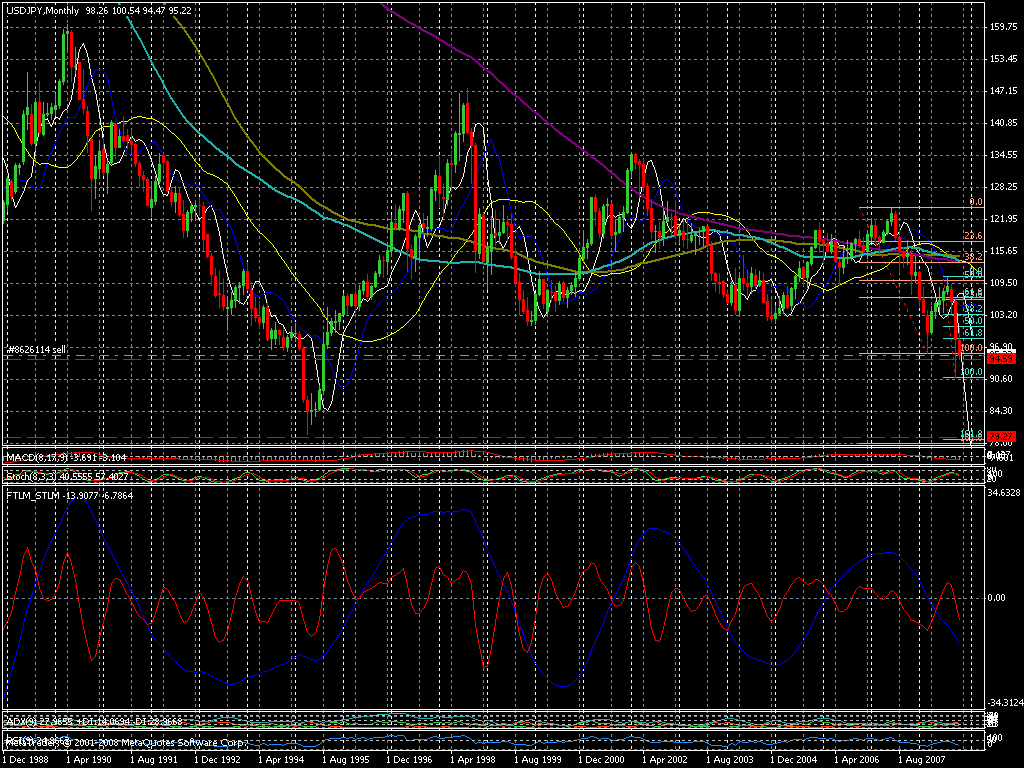Click the orange 38.2 Fibonacci level label
Viewport: 1024px width, 768px height.
coord(973,257)
